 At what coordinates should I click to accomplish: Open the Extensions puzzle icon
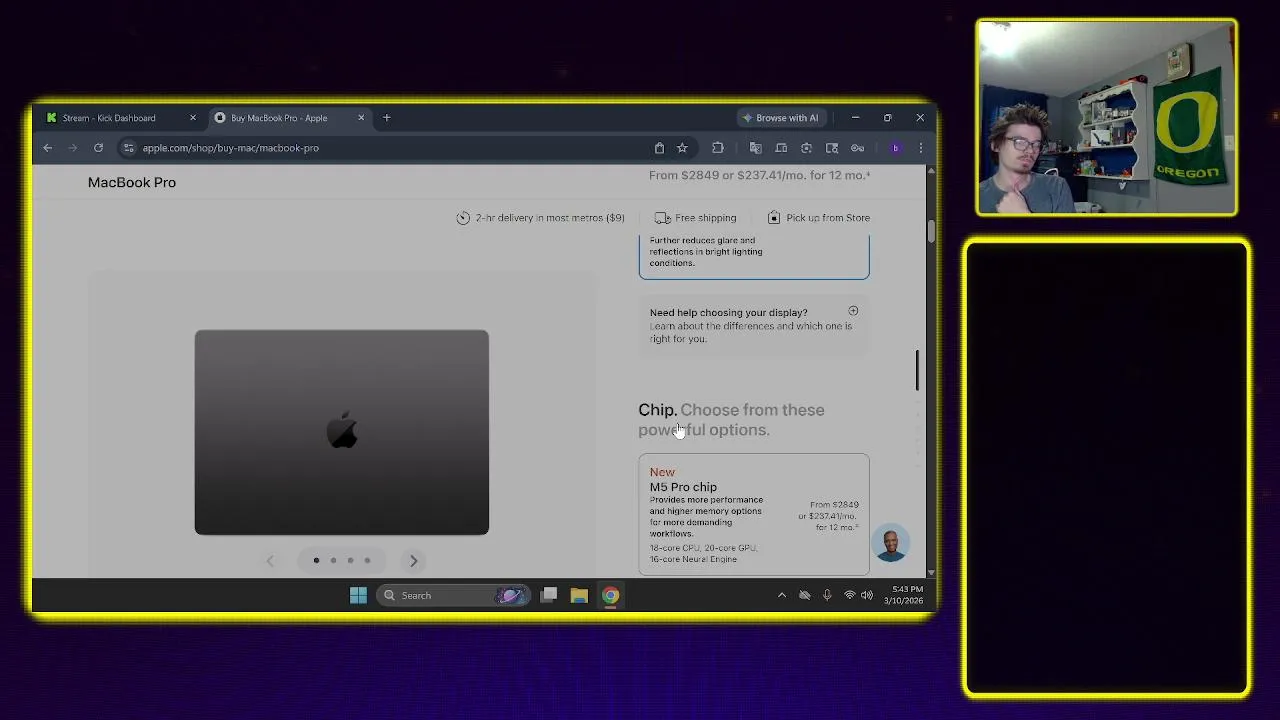pos(718,148)
